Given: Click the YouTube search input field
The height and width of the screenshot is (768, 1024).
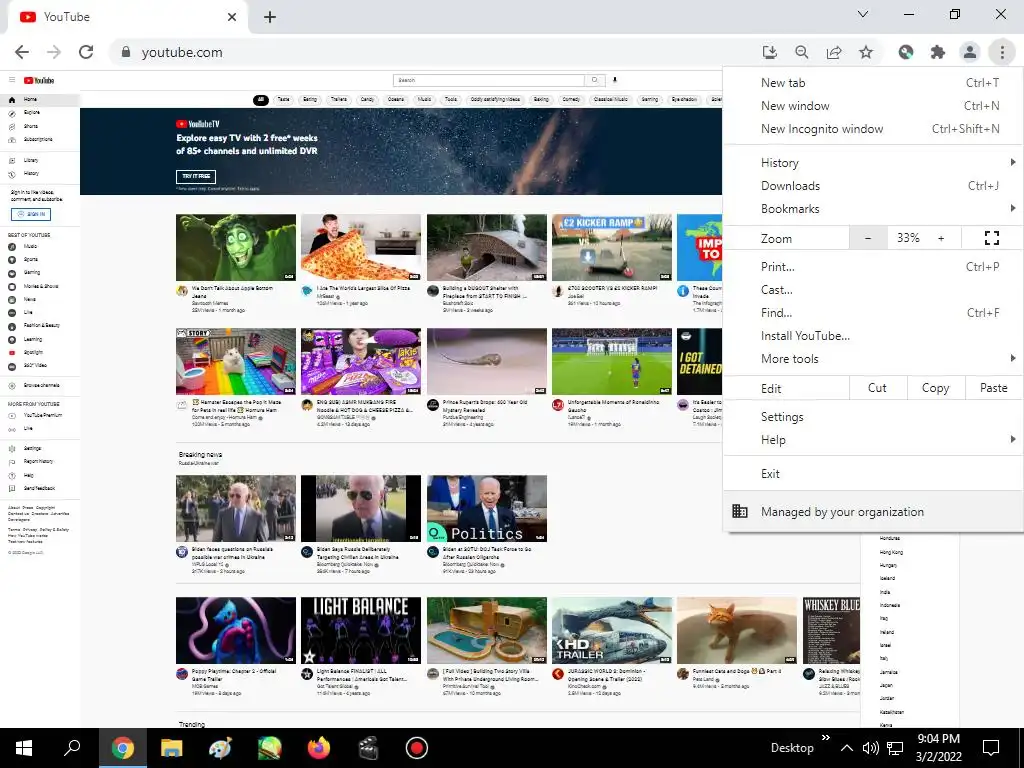Looking at the screenshot, I should tap(488, 80).
